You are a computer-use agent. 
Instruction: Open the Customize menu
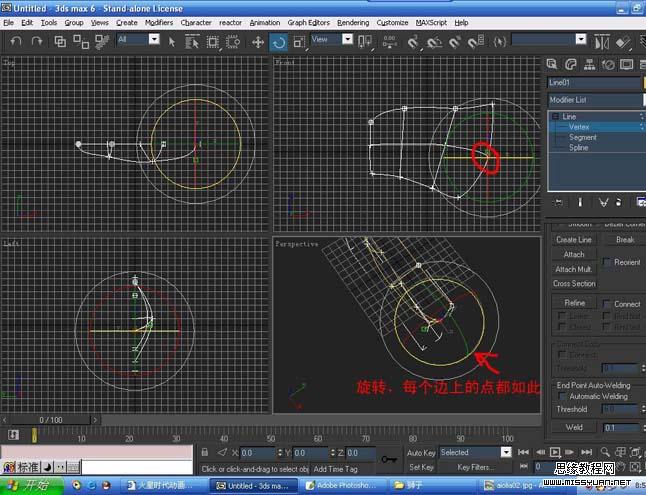tap(392, 23)
